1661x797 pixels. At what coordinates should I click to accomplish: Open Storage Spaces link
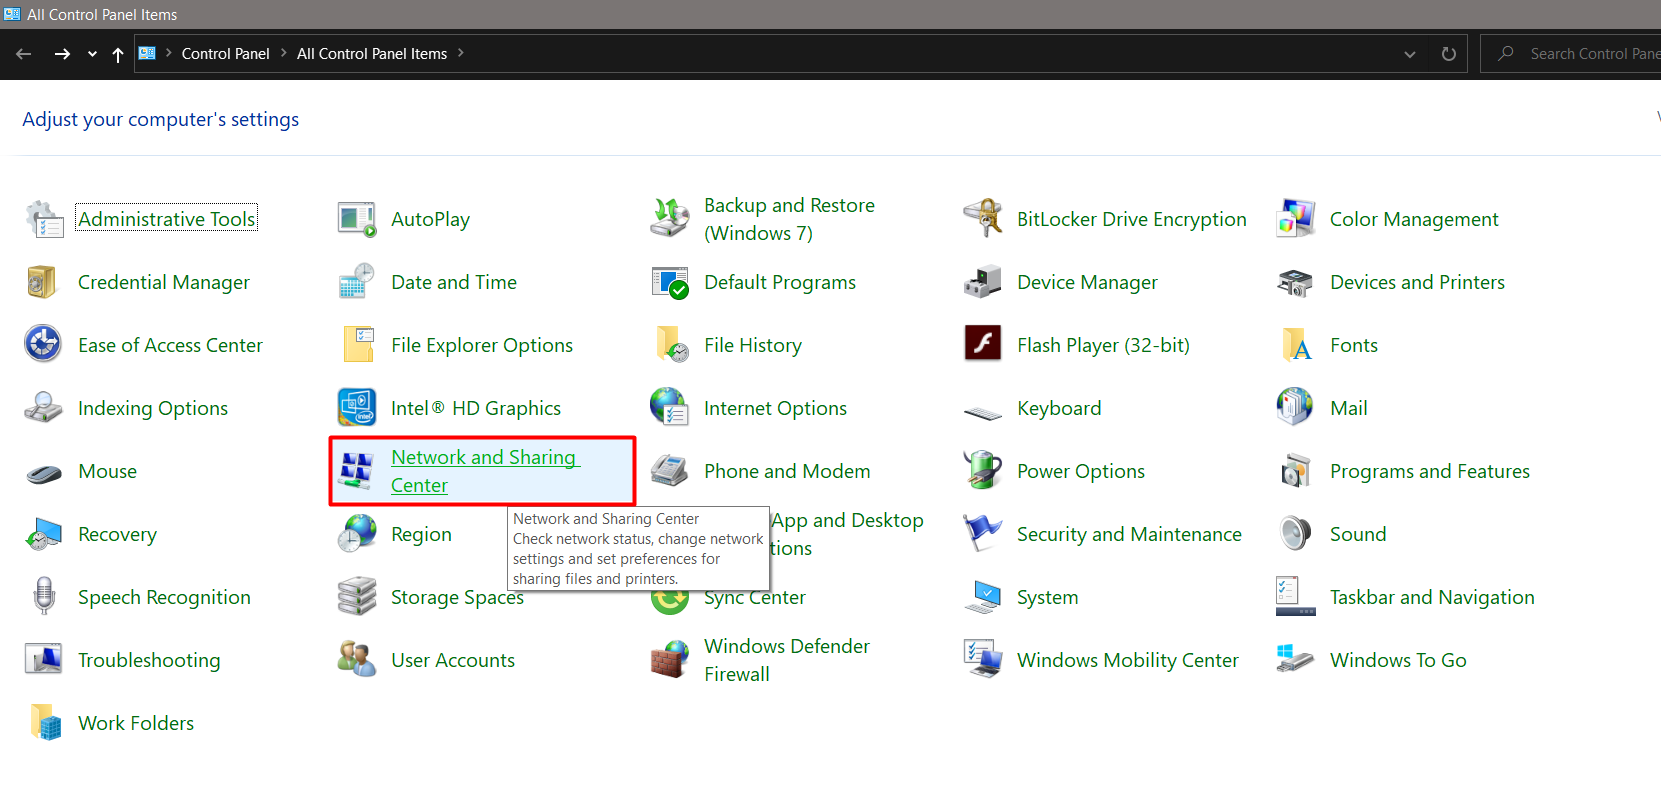point(457,597)
